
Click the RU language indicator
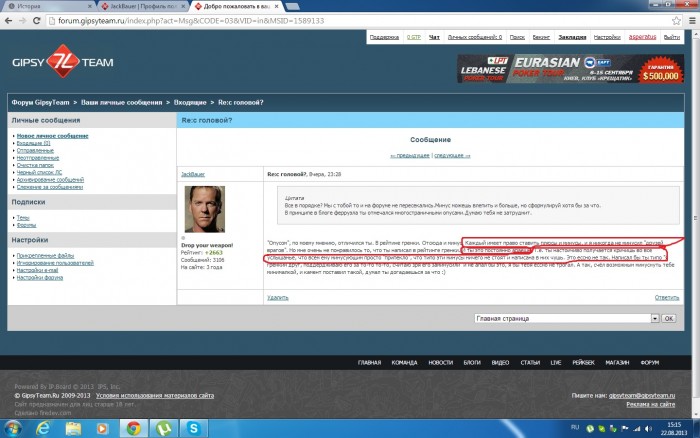point(575,427)
